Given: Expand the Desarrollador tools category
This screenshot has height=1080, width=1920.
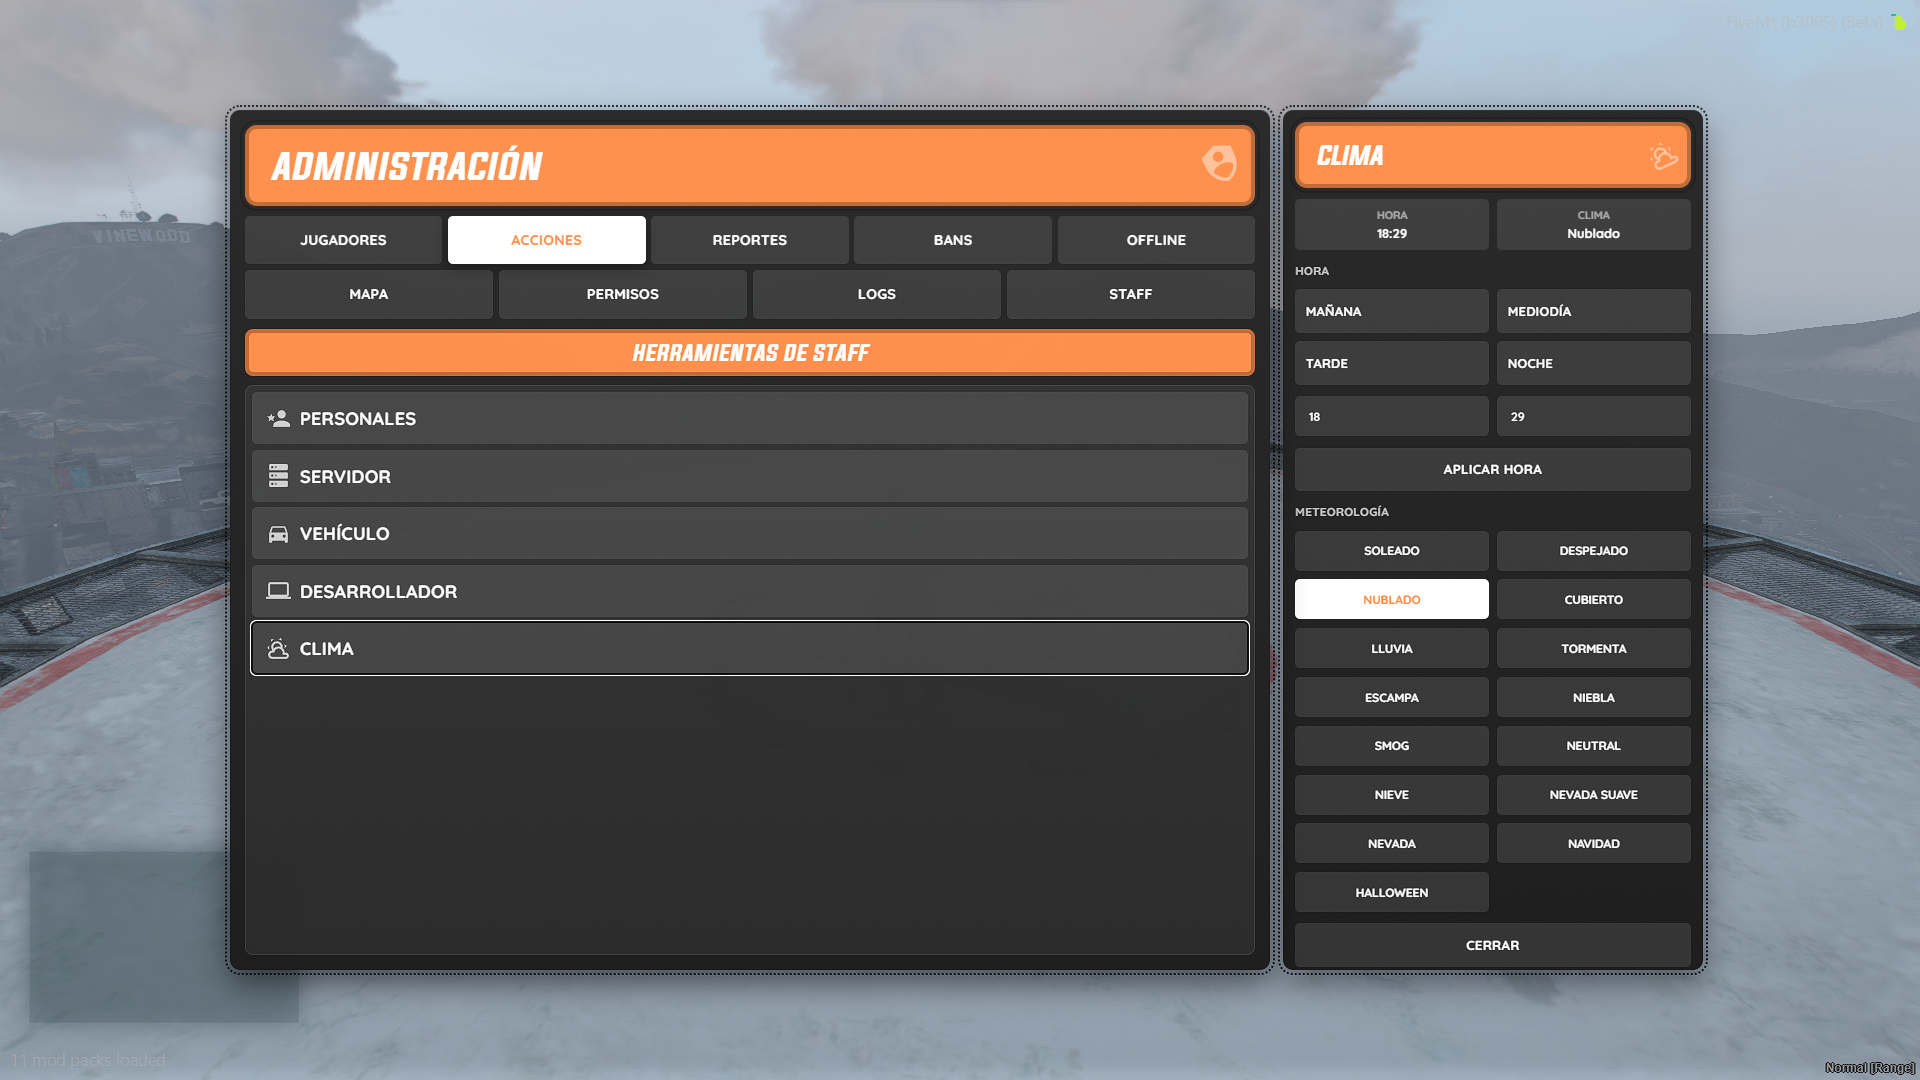Looking at the screenshot, I should (x=749, y=591).
